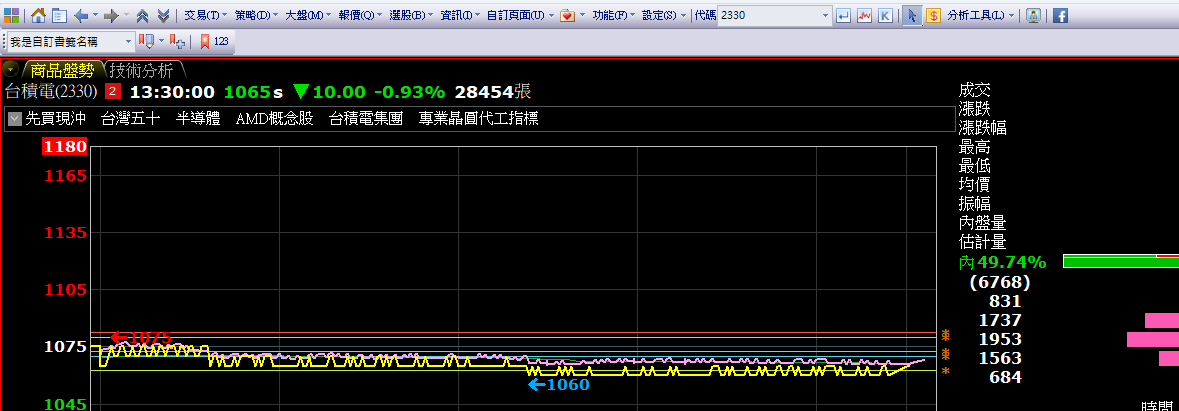Image resolution: width=1179 pixels, height=411 pixels.
Task: Click the 先買現沖 tag link
Action: 56,118
